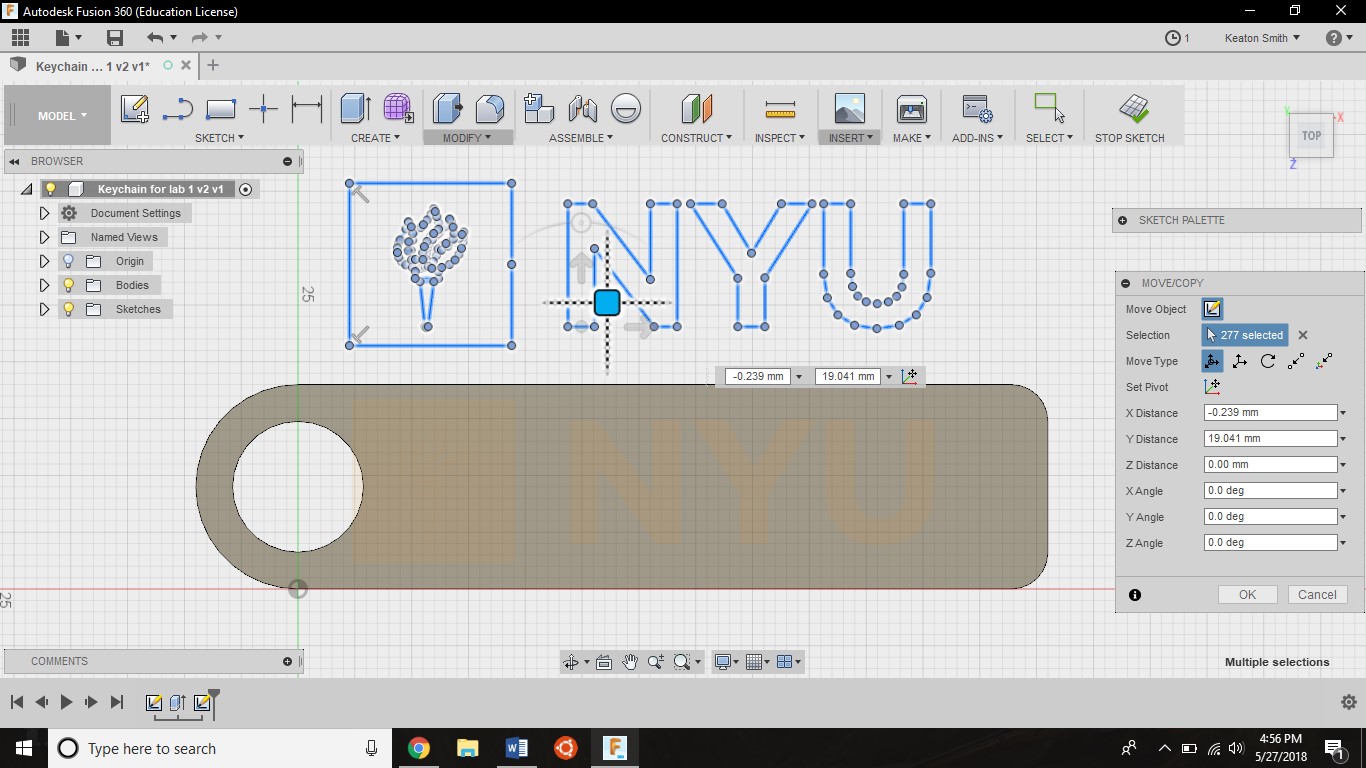
Task: Expand the Bodies folder node
Action: (x=44, y=285)
